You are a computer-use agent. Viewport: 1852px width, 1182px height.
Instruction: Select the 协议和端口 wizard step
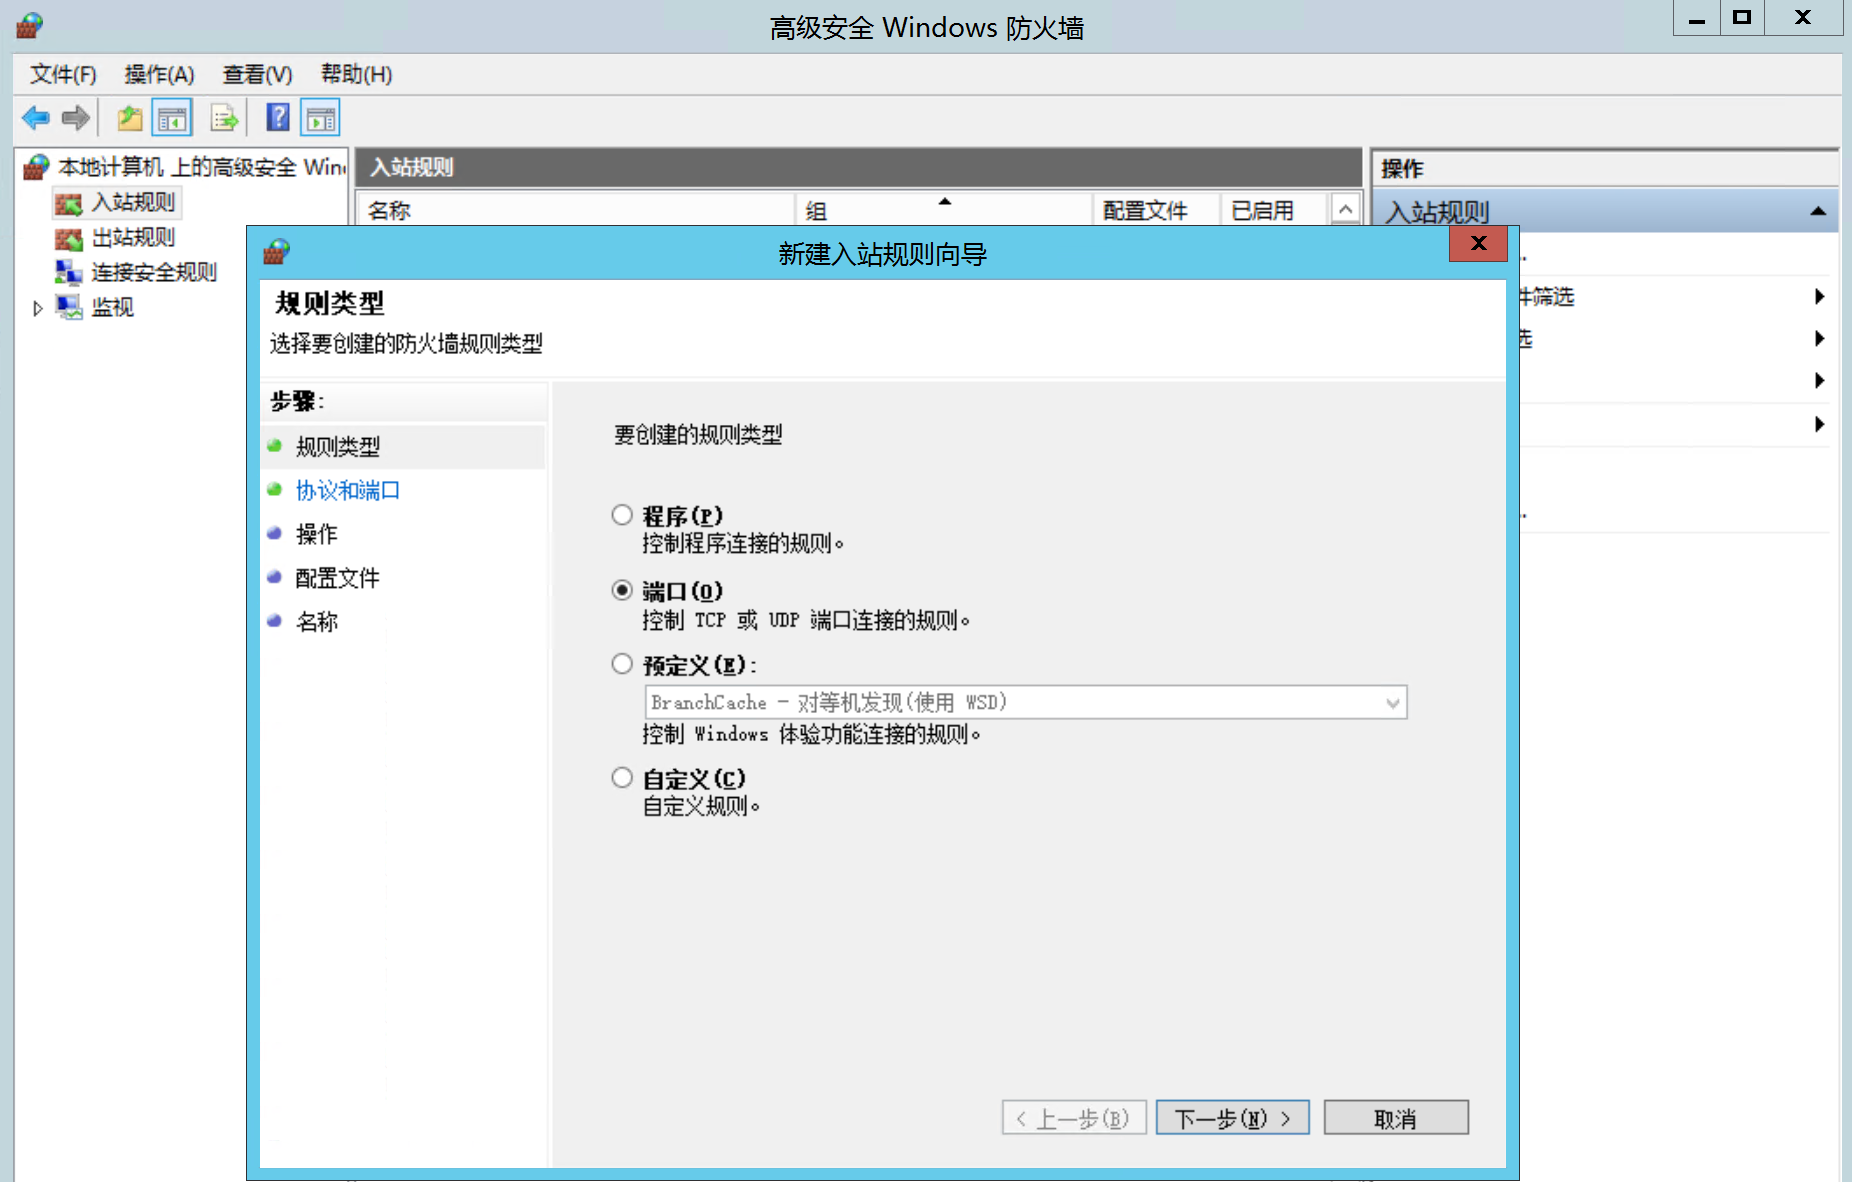[x=347, y=490]
